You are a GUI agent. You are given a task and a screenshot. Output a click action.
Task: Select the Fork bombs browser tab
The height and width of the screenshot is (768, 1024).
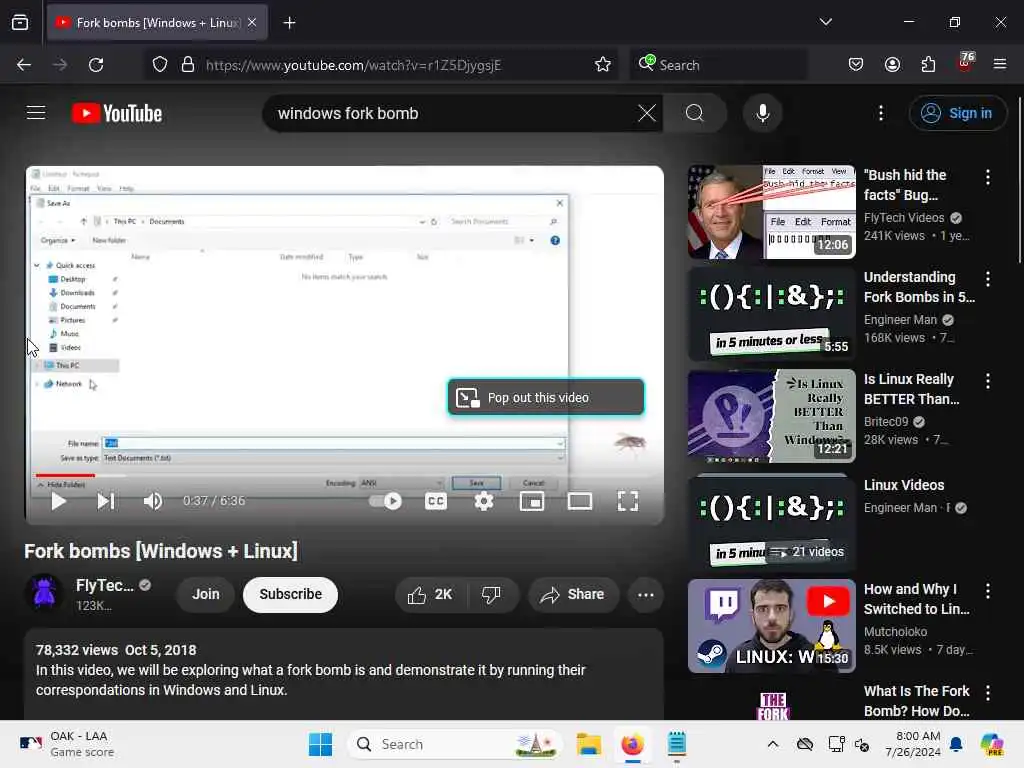click(x=157, y=23)
